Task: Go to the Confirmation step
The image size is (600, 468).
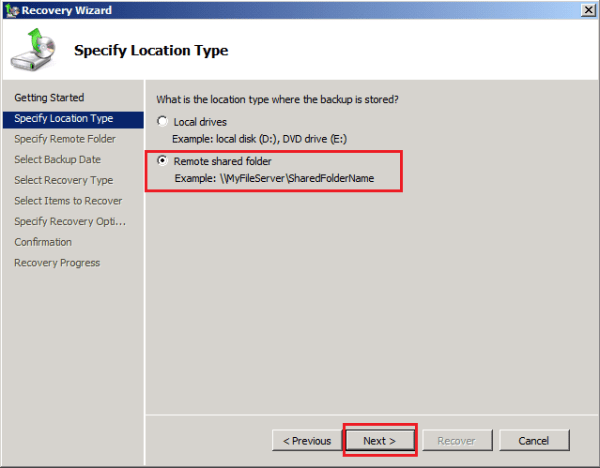Action: tap(43, 242)
